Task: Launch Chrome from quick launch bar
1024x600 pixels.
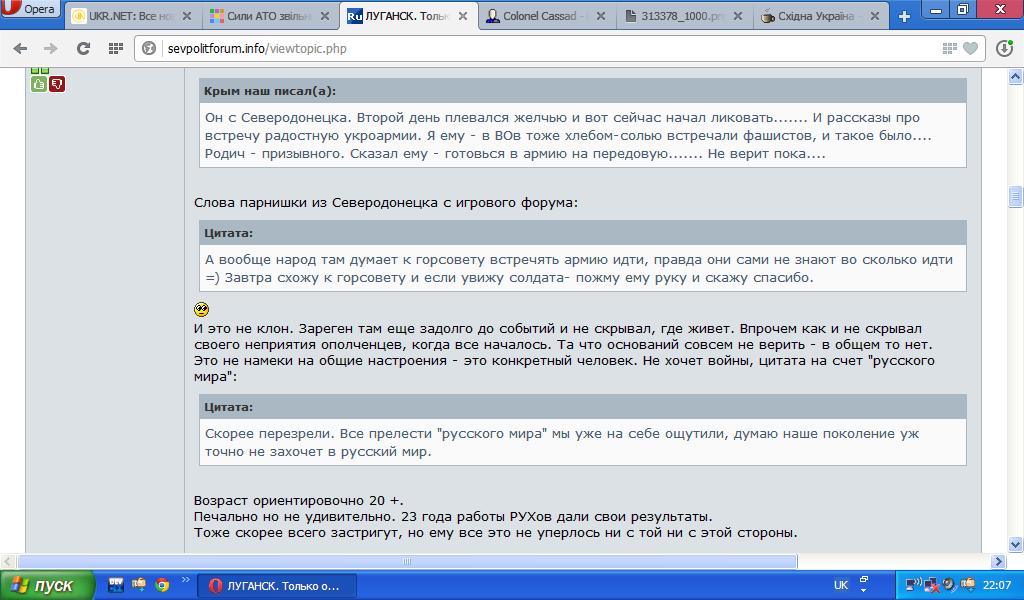Action: pos(161,585)
